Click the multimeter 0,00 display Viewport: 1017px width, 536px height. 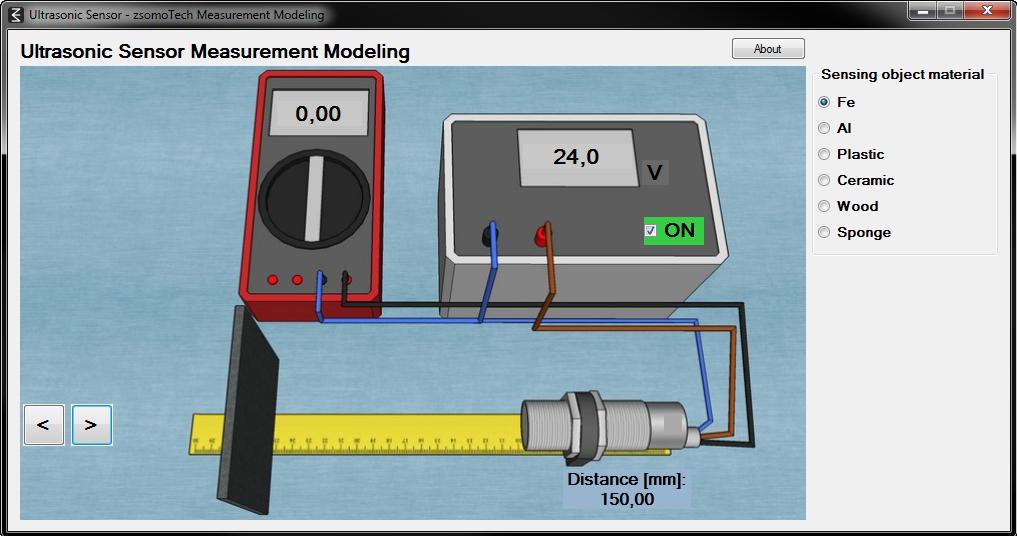click(318, 114)
